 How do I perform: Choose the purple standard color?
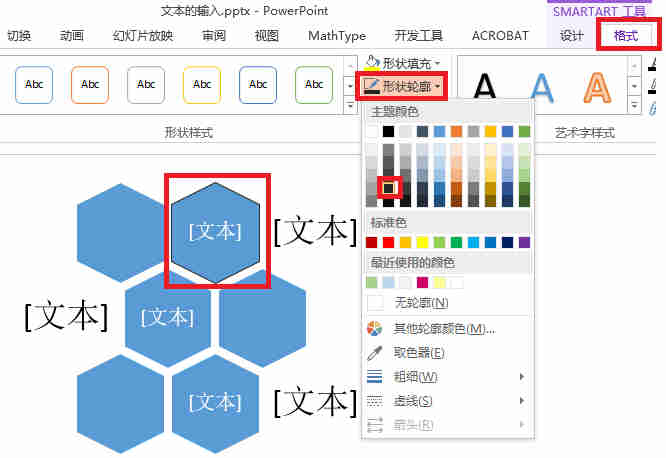pos(525,243)
